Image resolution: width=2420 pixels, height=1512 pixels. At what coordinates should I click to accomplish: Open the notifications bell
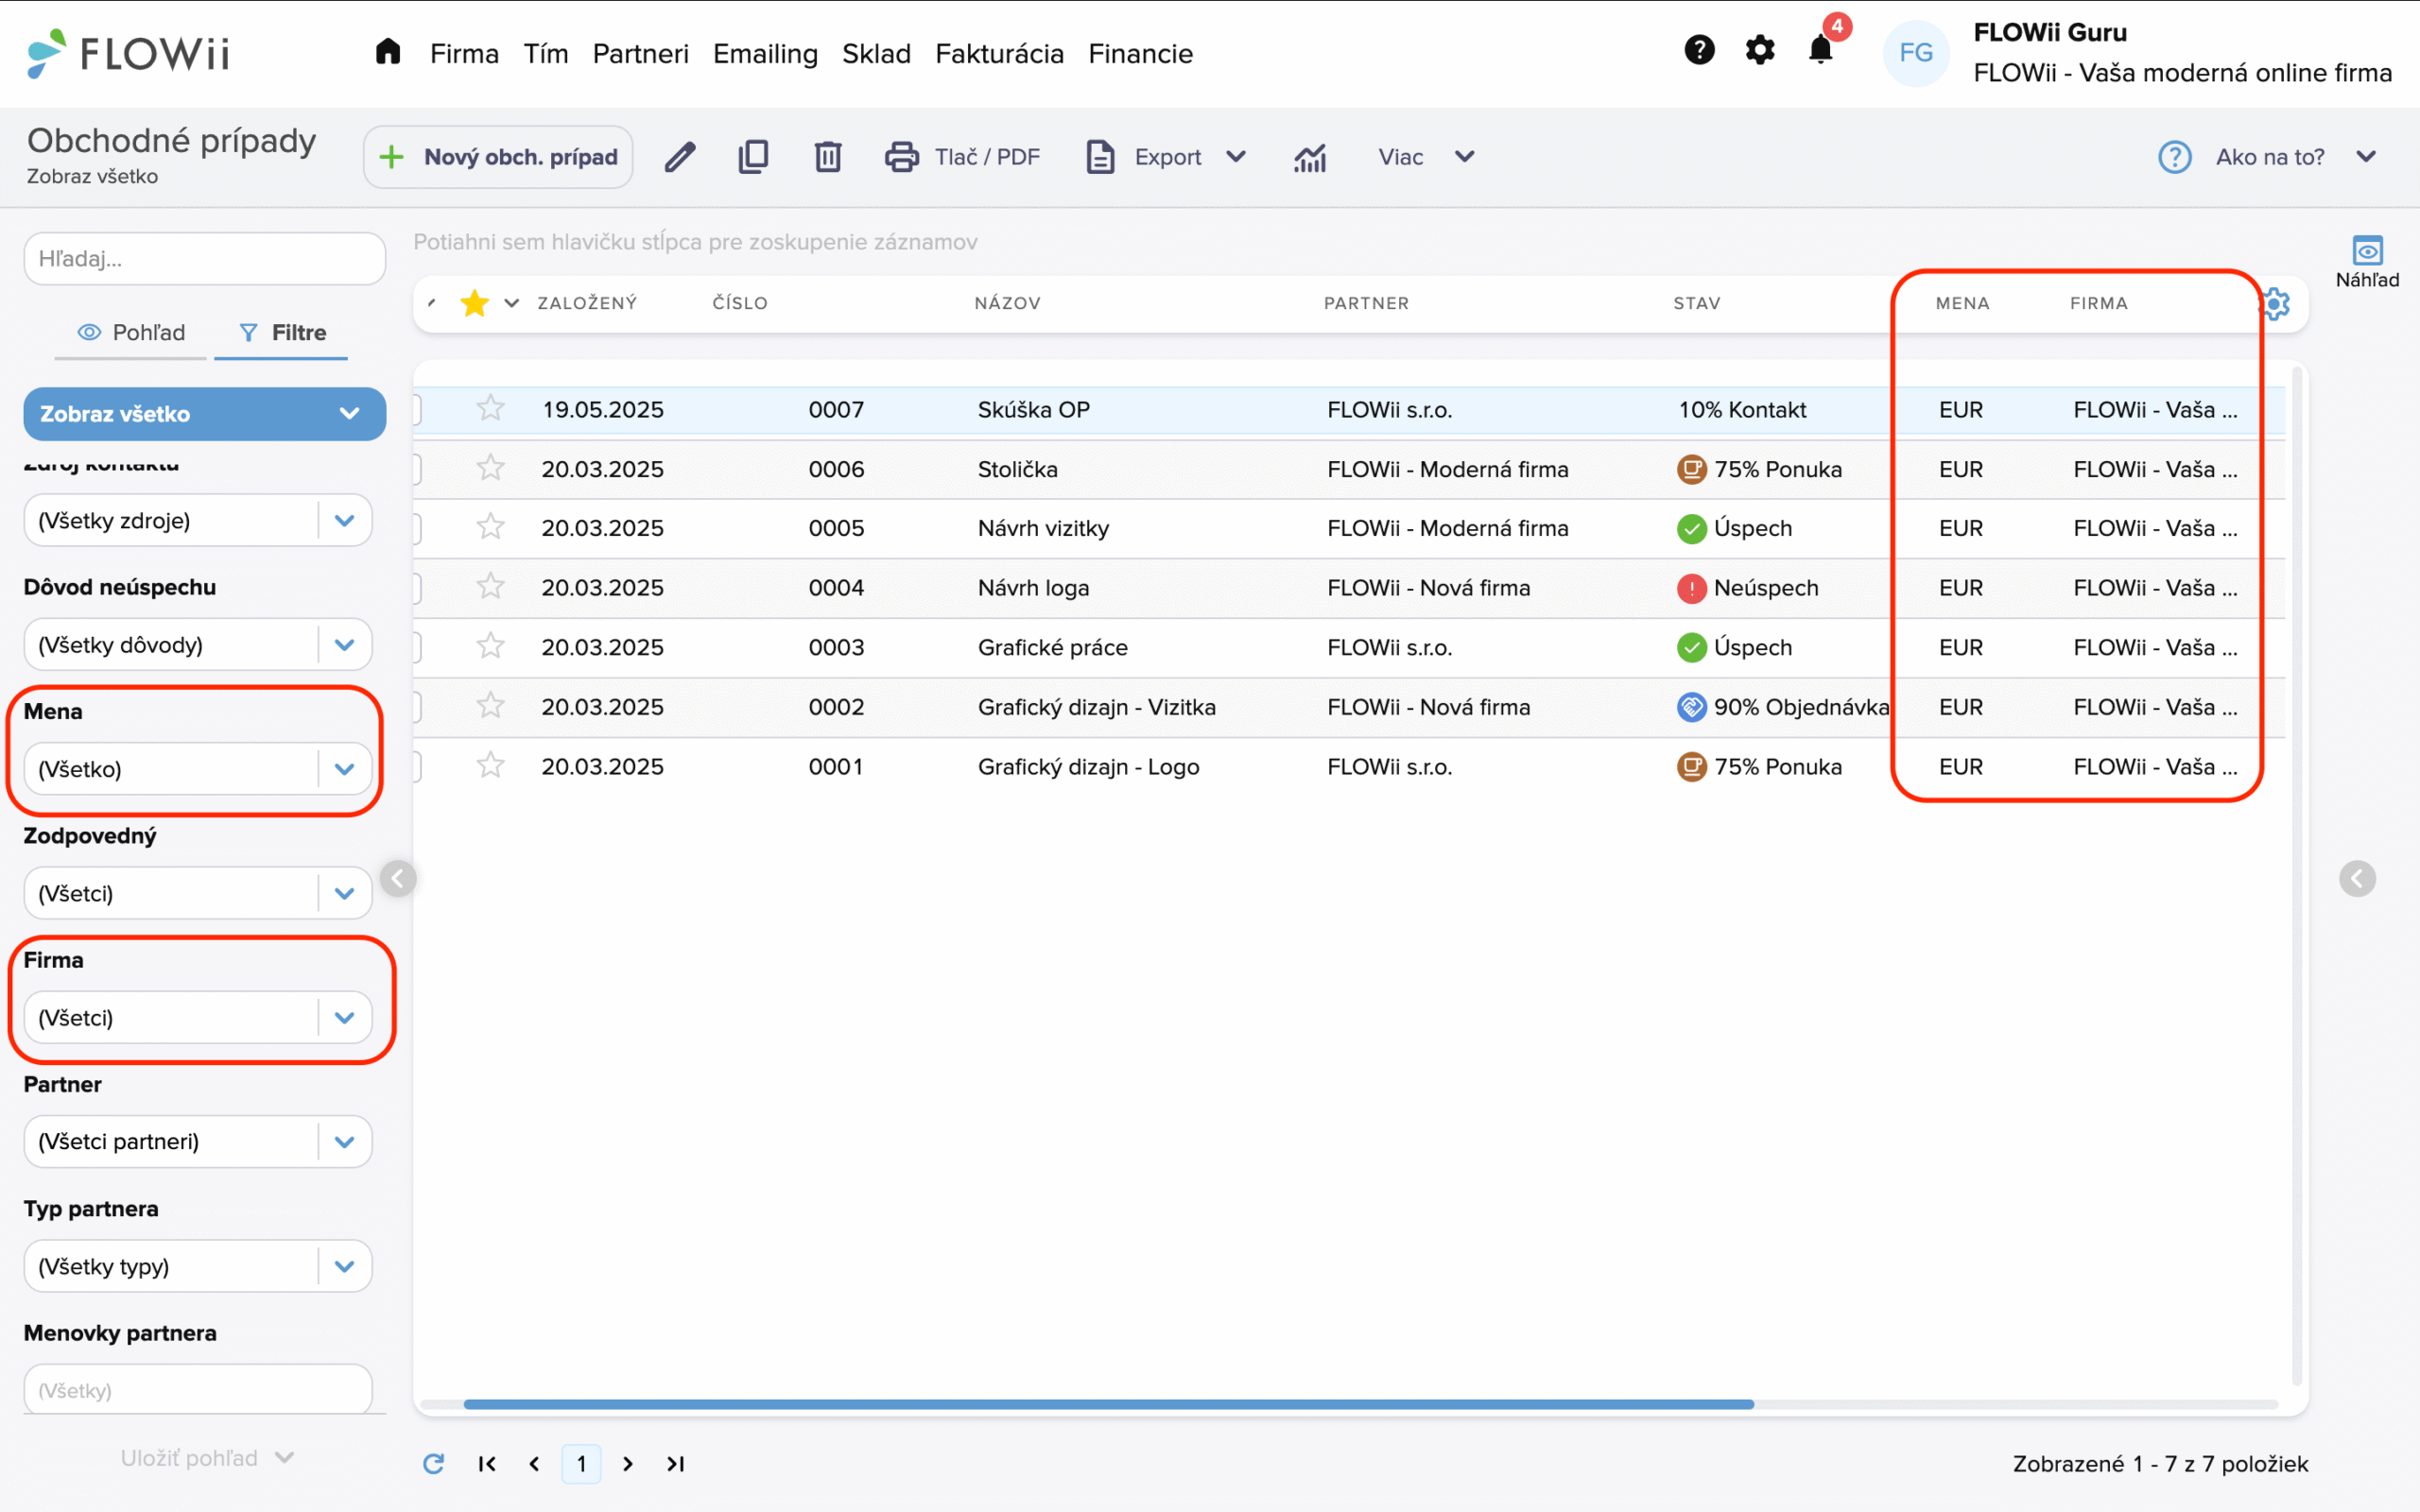pos(1821,50)
